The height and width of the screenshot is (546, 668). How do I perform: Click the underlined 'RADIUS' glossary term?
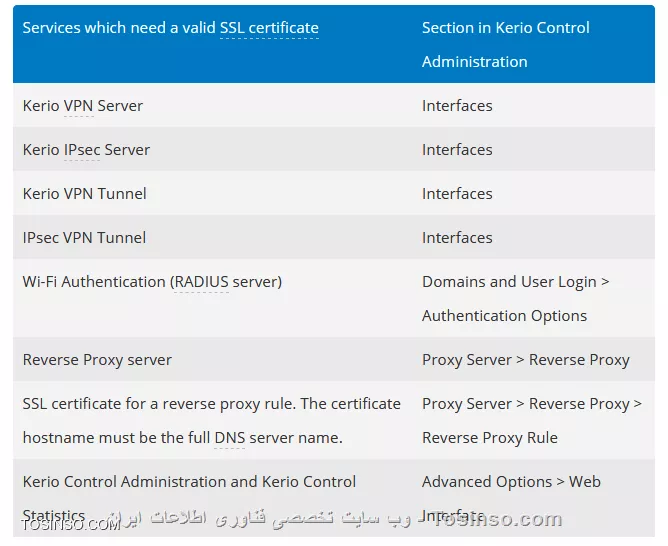click(x=202, y=282)
